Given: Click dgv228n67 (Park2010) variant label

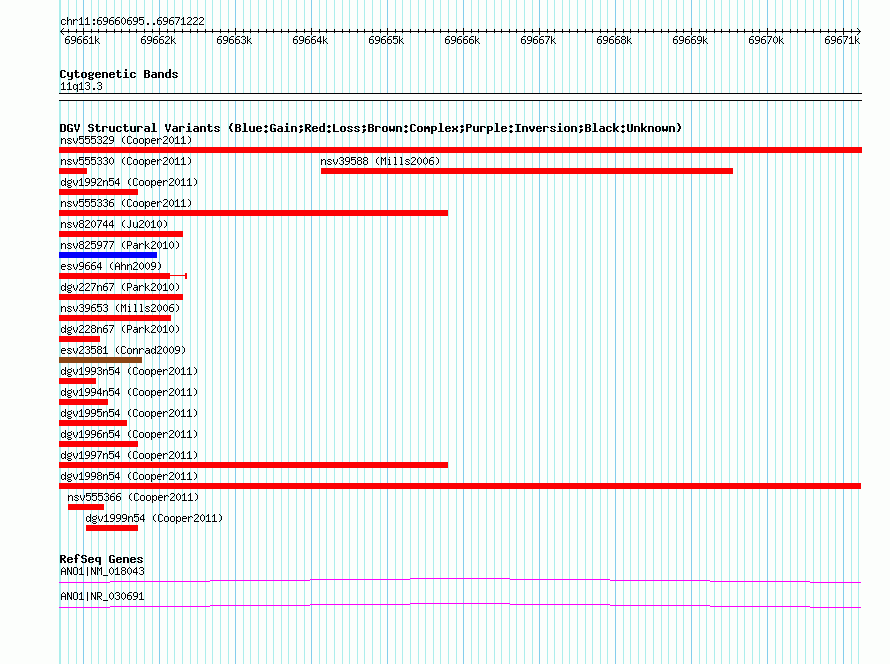Looking at the screenshot, I should [120, 329].
